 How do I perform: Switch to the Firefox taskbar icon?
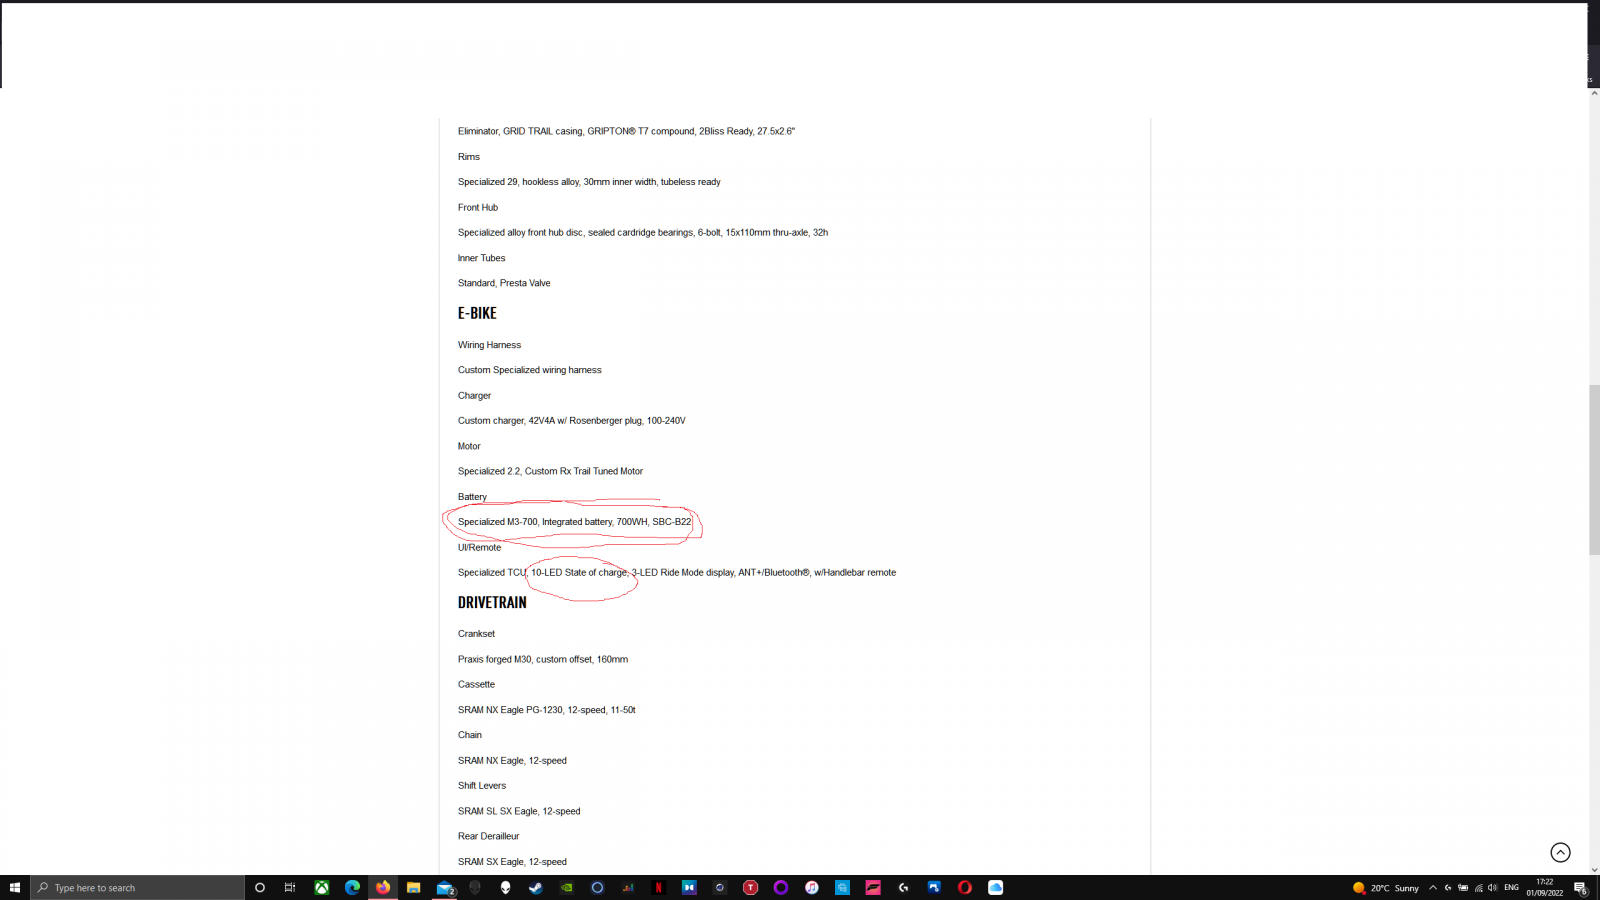coord(383,887)
